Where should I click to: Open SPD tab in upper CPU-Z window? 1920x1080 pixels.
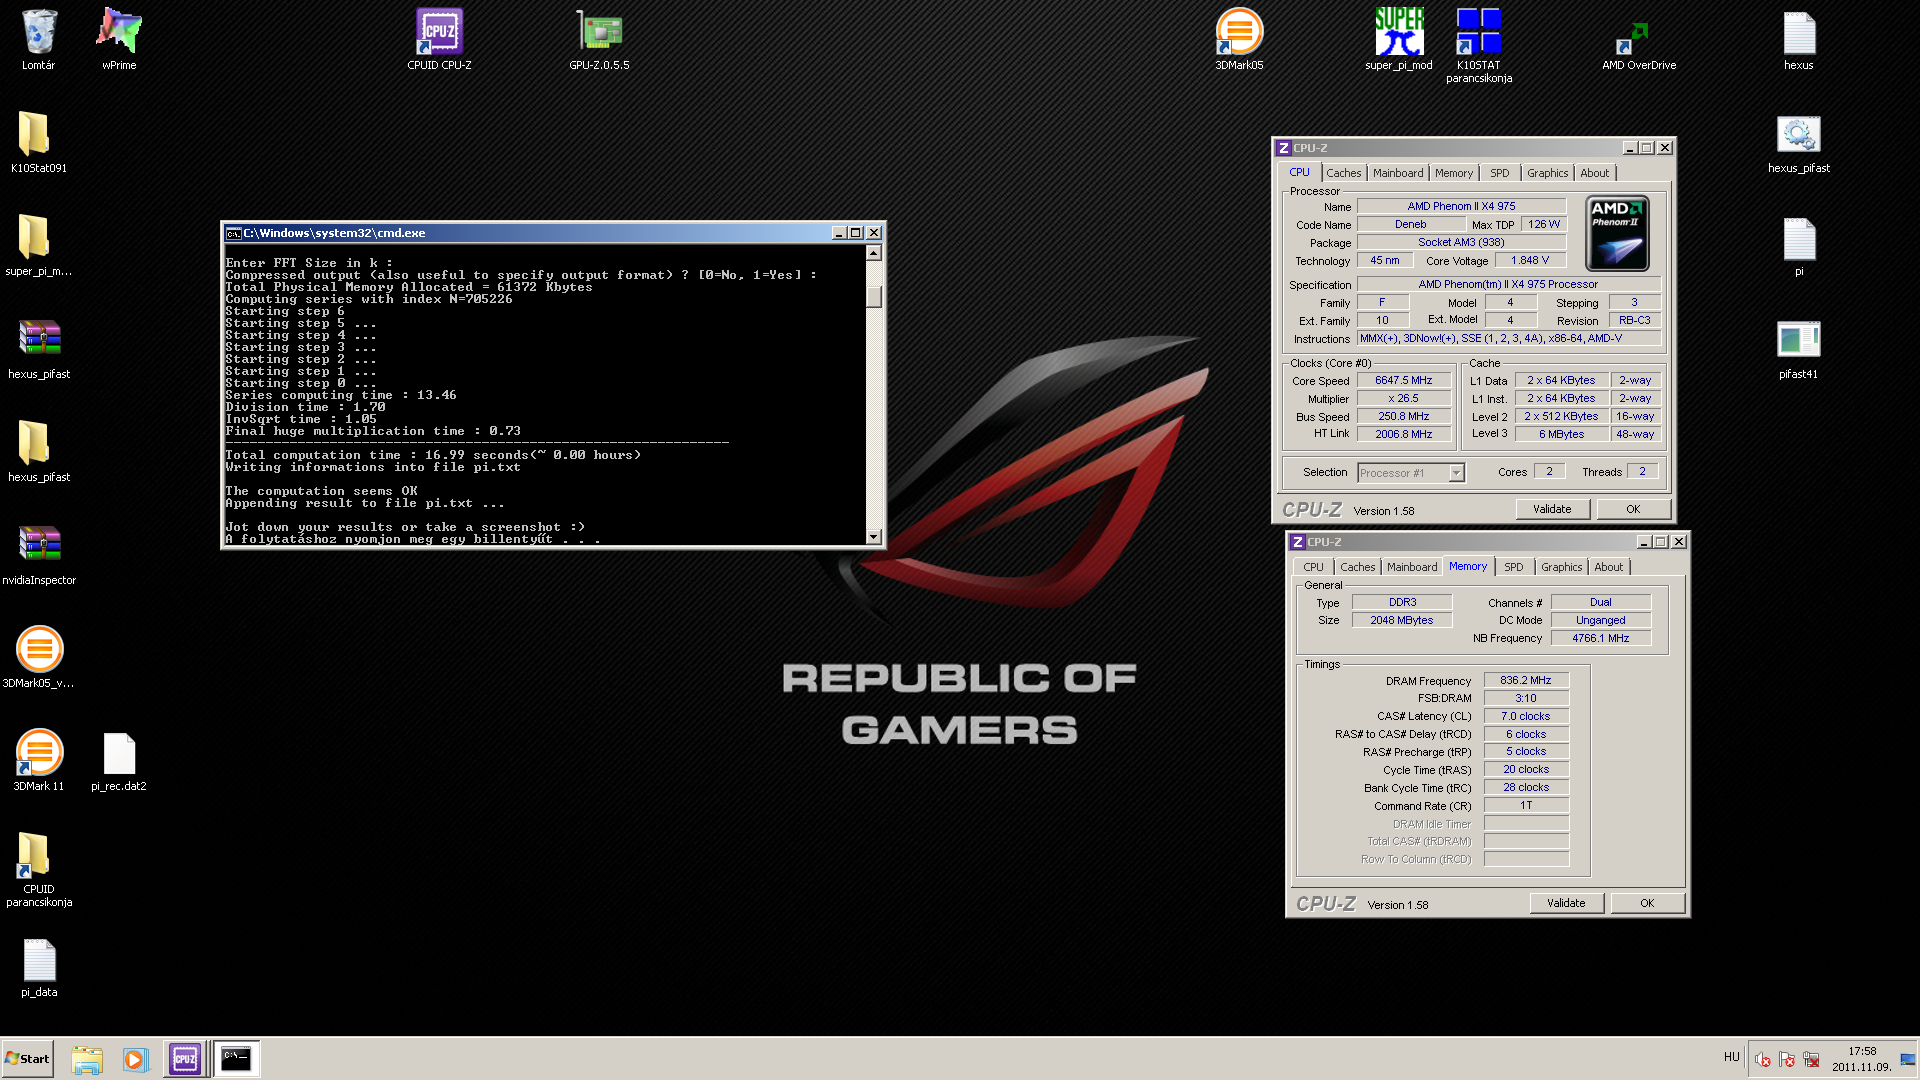1499,173
